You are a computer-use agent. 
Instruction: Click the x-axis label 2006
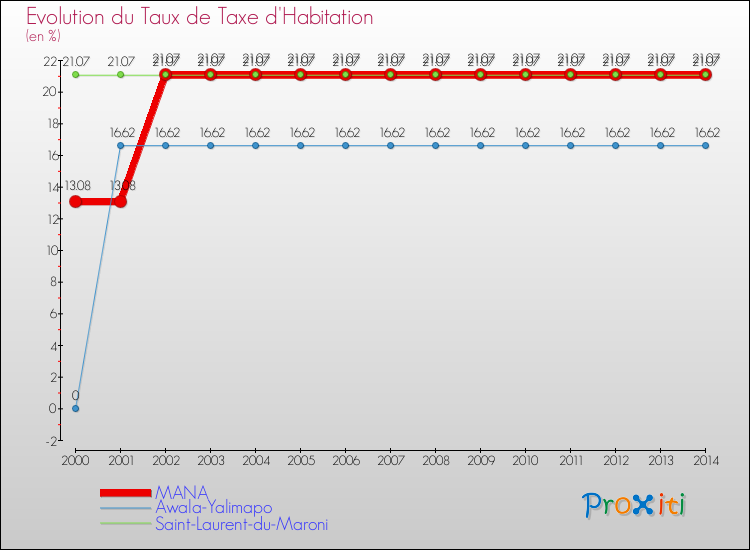pos(345,461)
